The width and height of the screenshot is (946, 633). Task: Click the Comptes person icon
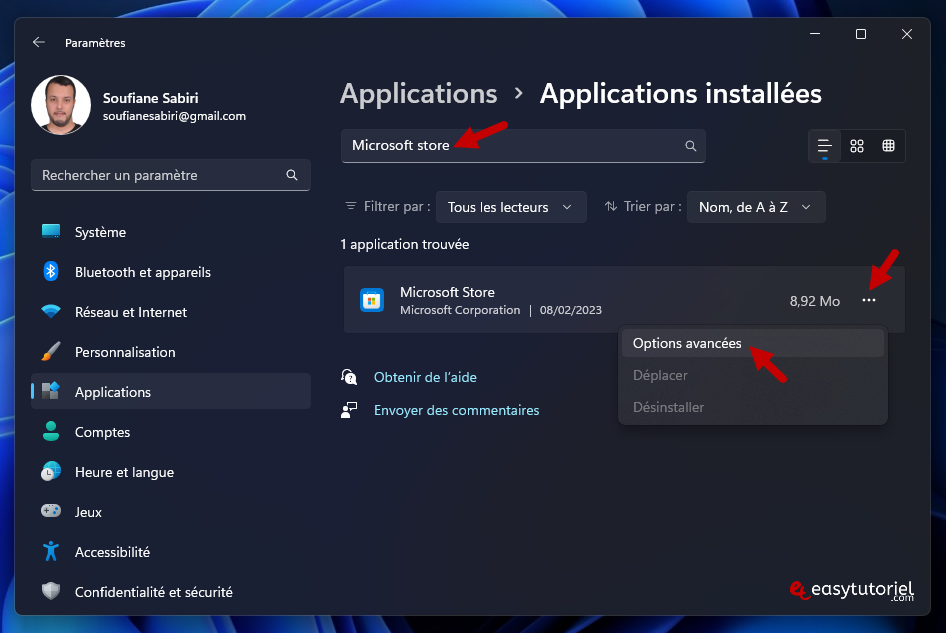pyautogui.click(x=51, y=431)
